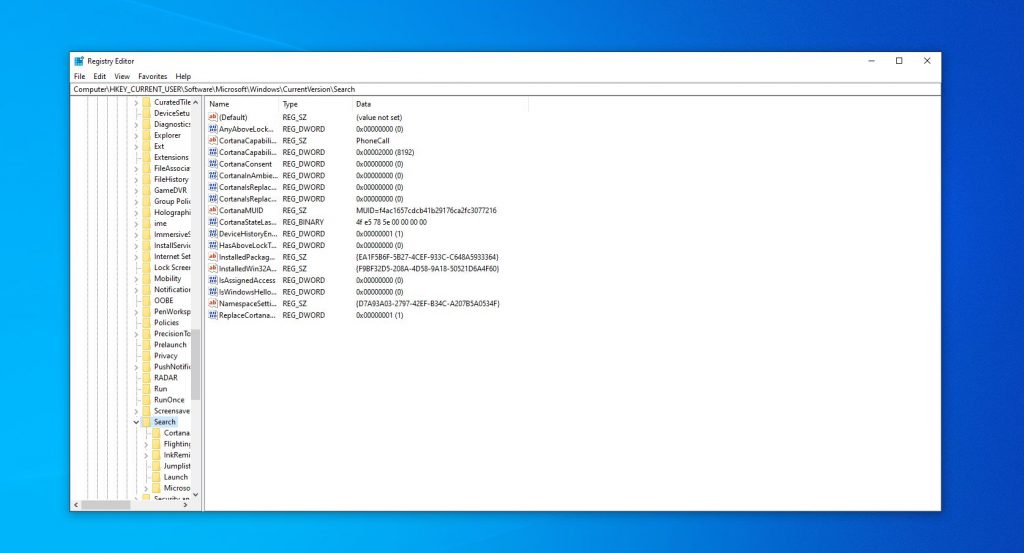Click the CortanaMUID value's string icon
The height and width of the screenshot is (553, 1024).
click(213, 210)
